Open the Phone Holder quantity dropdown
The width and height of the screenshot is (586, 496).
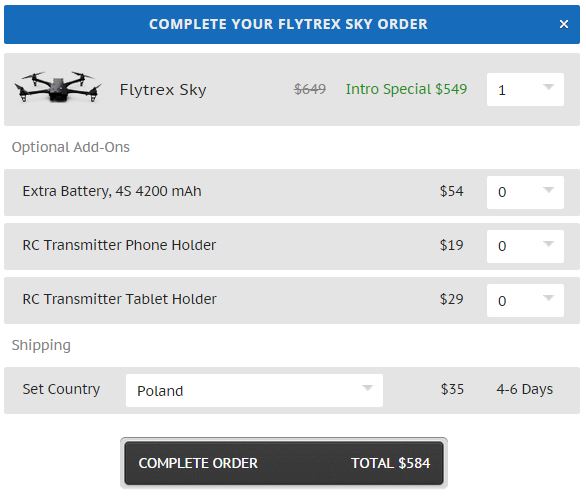[x=525, y=246]
